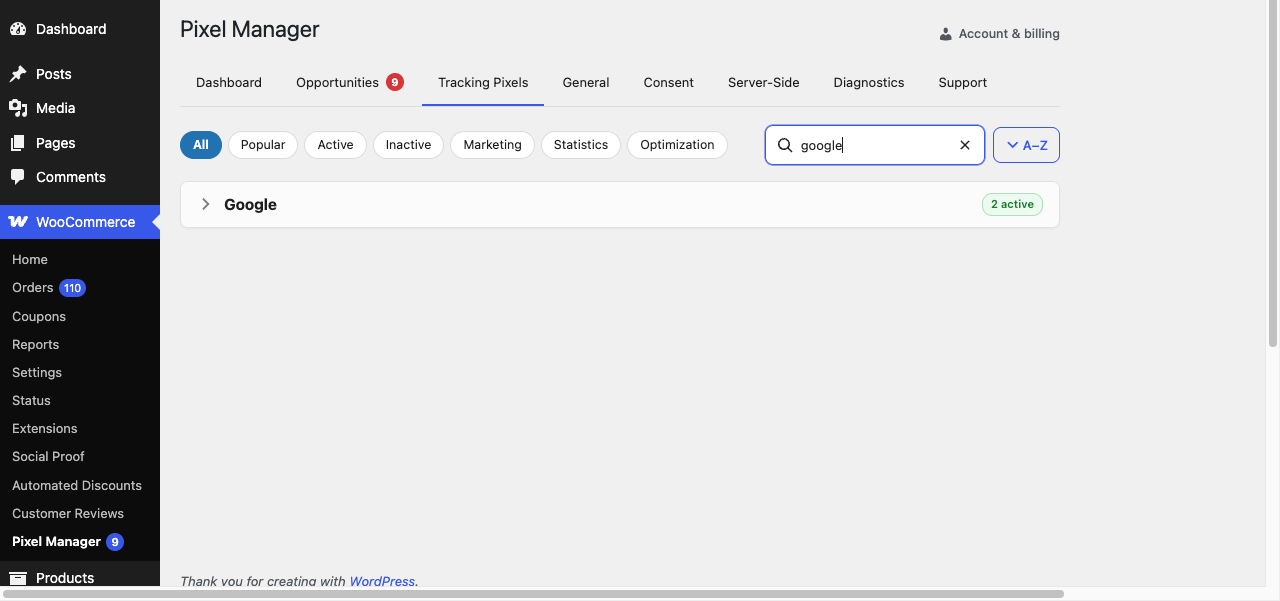Open Comments in the sidebar menu
This screenshot has width=1280, height=601.
(80, 177)
